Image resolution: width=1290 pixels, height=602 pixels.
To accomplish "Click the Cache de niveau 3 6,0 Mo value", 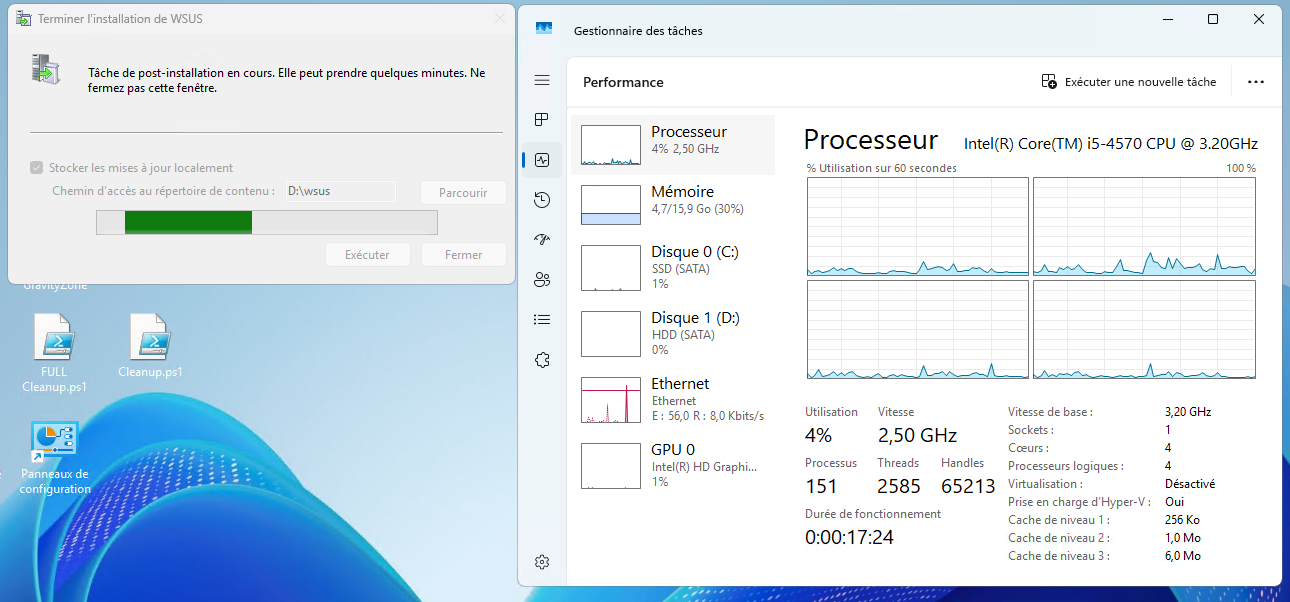I will pyautogui.click(x=1183, y=556).
